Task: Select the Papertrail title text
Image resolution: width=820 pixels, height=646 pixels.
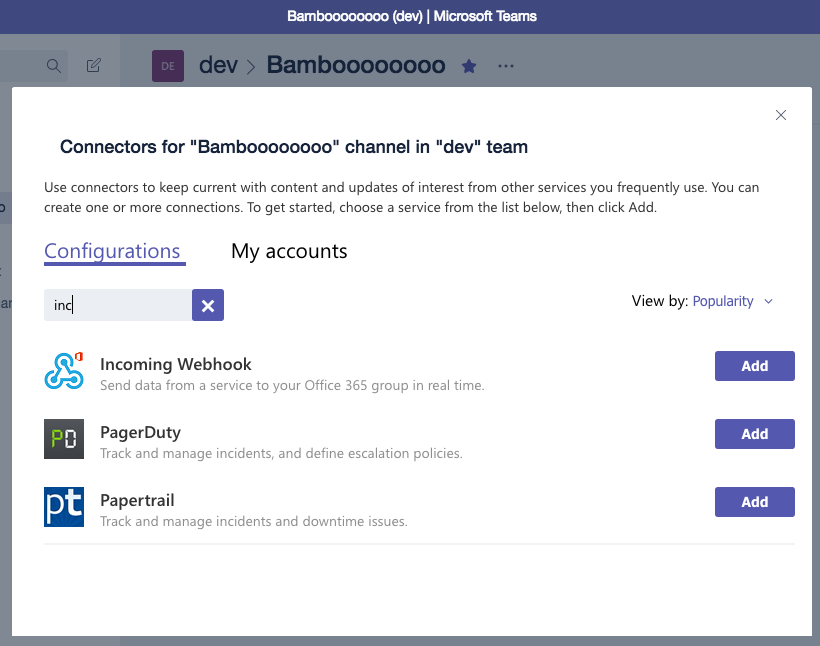Action: pos(137,501)
